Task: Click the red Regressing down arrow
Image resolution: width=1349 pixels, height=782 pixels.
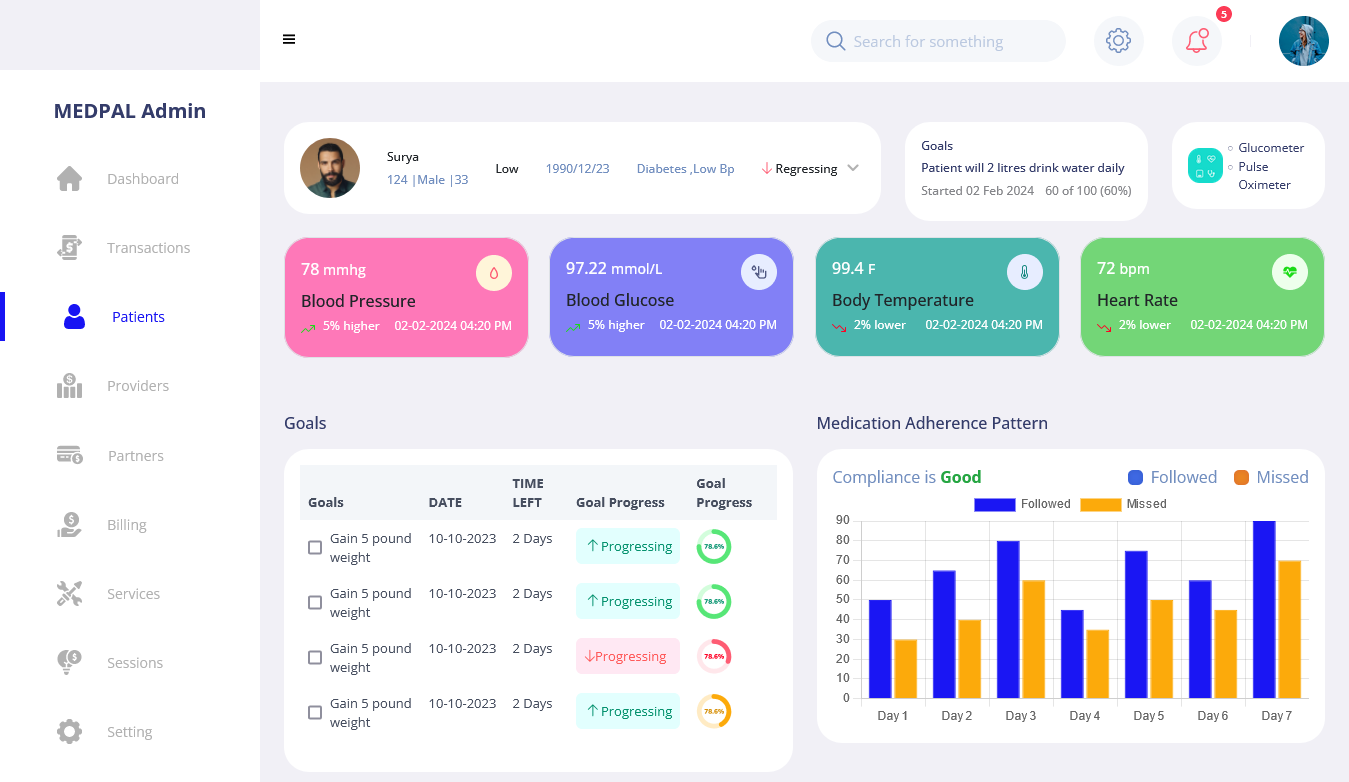Action: click(767, 169)
